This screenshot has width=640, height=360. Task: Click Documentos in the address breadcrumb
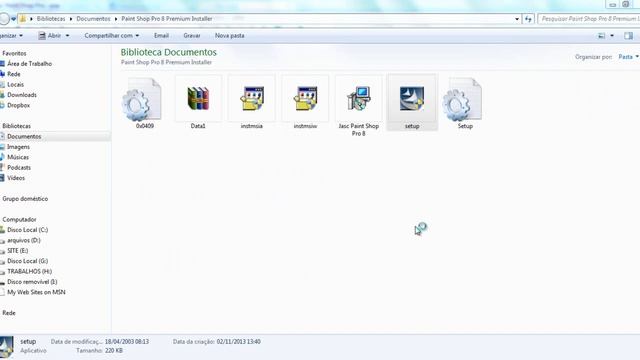click(93, 19)
